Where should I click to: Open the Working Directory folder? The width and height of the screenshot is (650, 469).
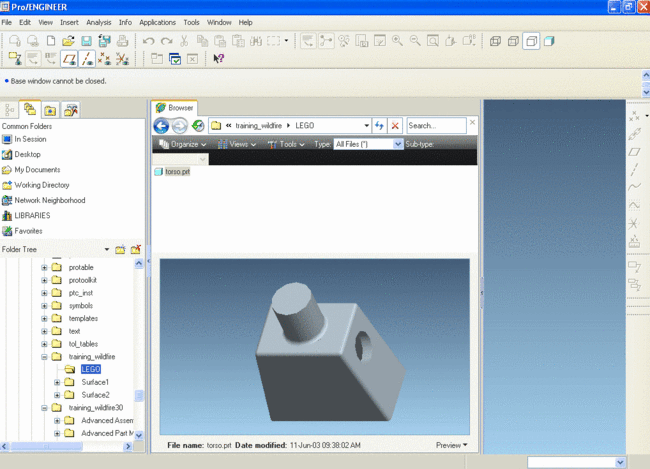tap(36, 185)
